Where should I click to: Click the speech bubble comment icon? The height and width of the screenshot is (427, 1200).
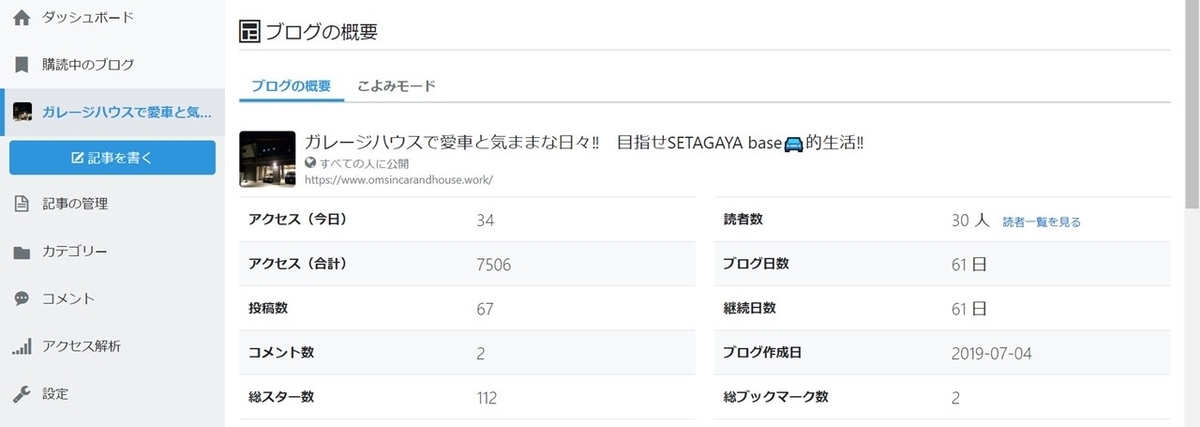(22, 299)
